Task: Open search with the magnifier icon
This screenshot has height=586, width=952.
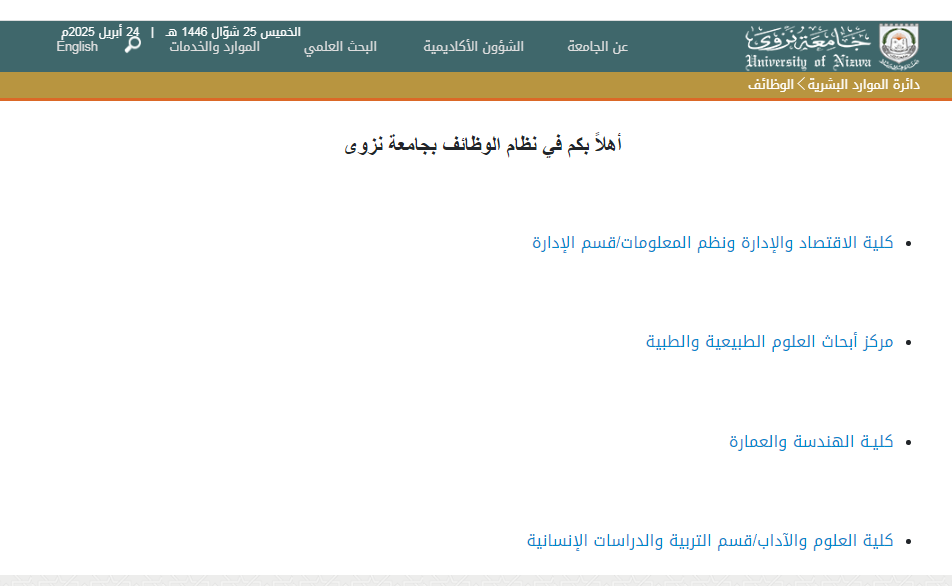Action: click(132, 44)
